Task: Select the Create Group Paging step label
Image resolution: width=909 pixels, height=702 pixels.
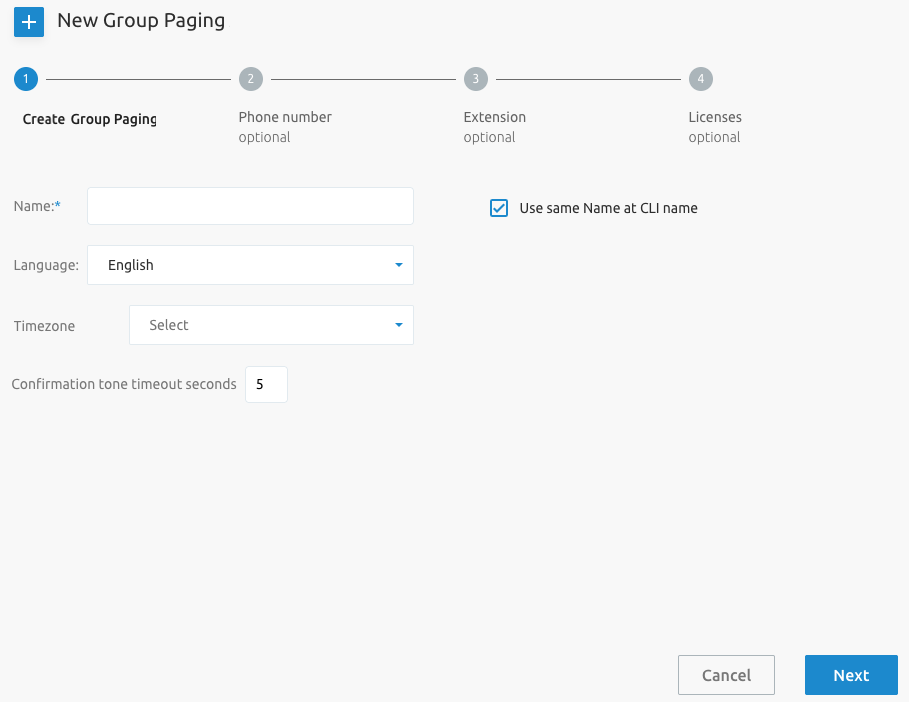Action: coord(90,119)
